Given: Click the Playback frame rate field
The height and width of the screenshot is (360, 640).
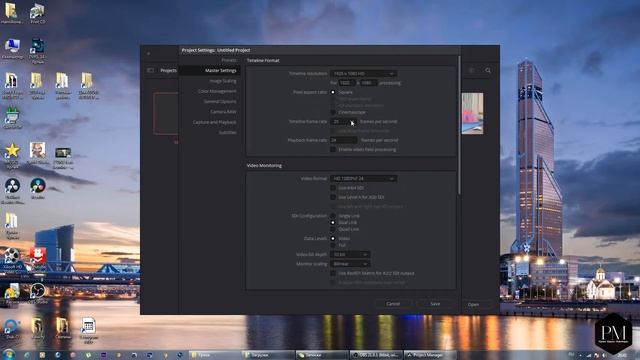Looking at the screenshot, I should (x=344, y=140).
